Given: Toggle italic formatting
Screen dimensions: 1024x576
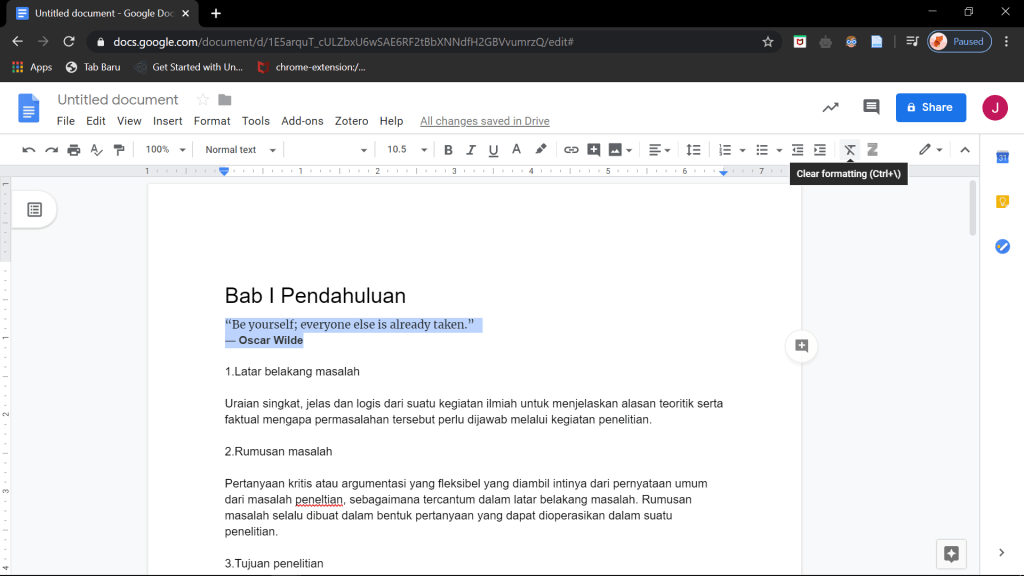Looking at the screenshot, I should (x=471, y=150).
